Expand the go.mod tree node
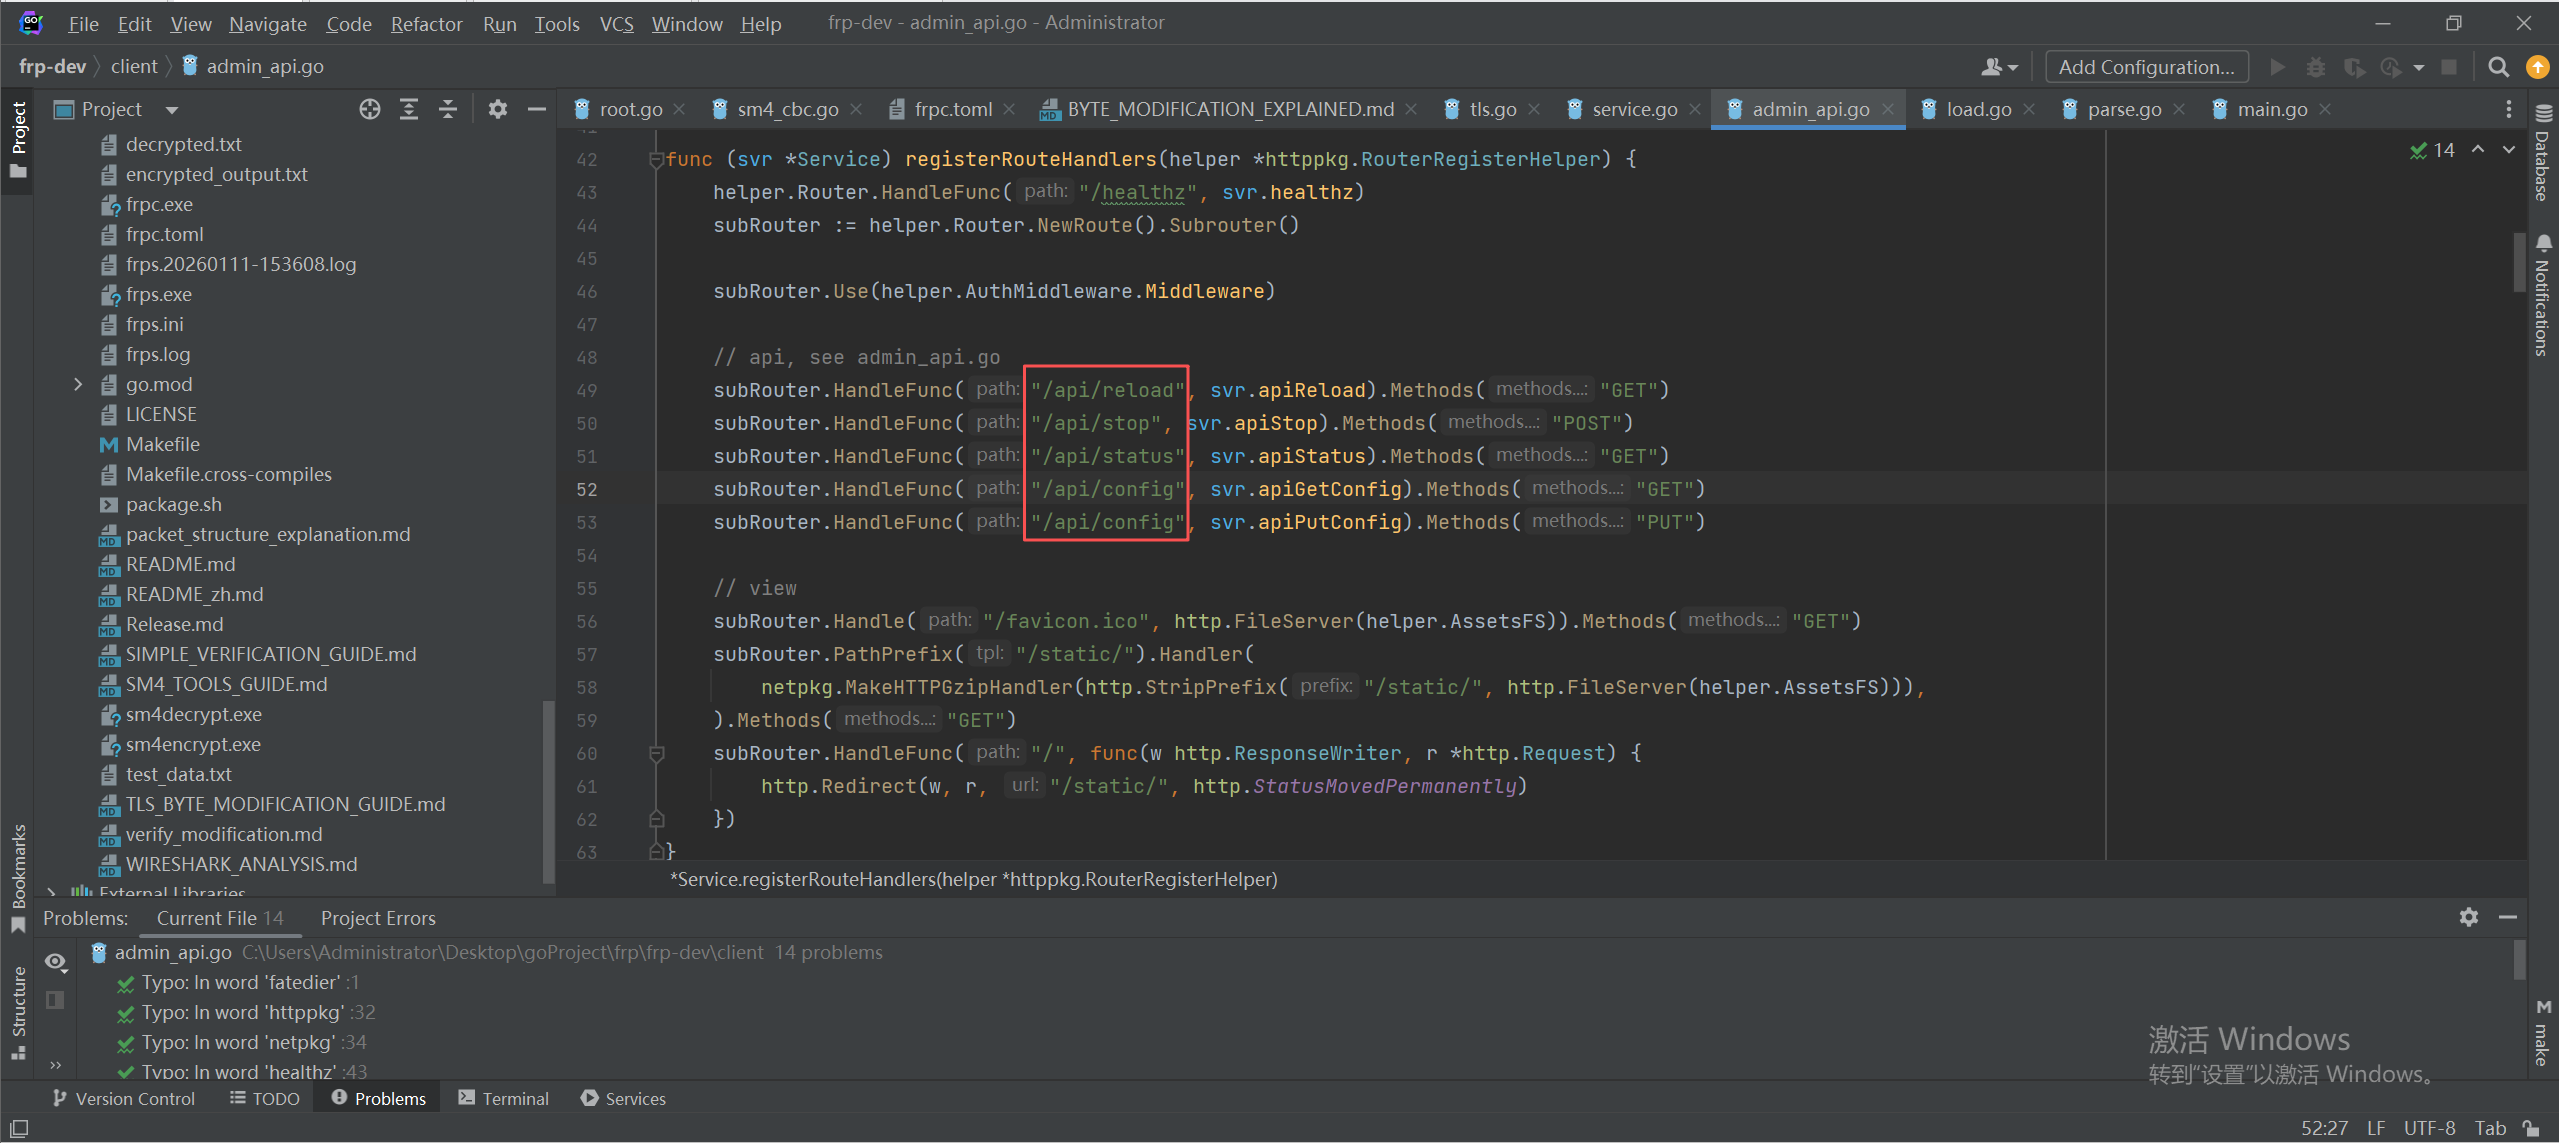The image size is (2559, 1143). pyautogui.click(x=78, y=384)
